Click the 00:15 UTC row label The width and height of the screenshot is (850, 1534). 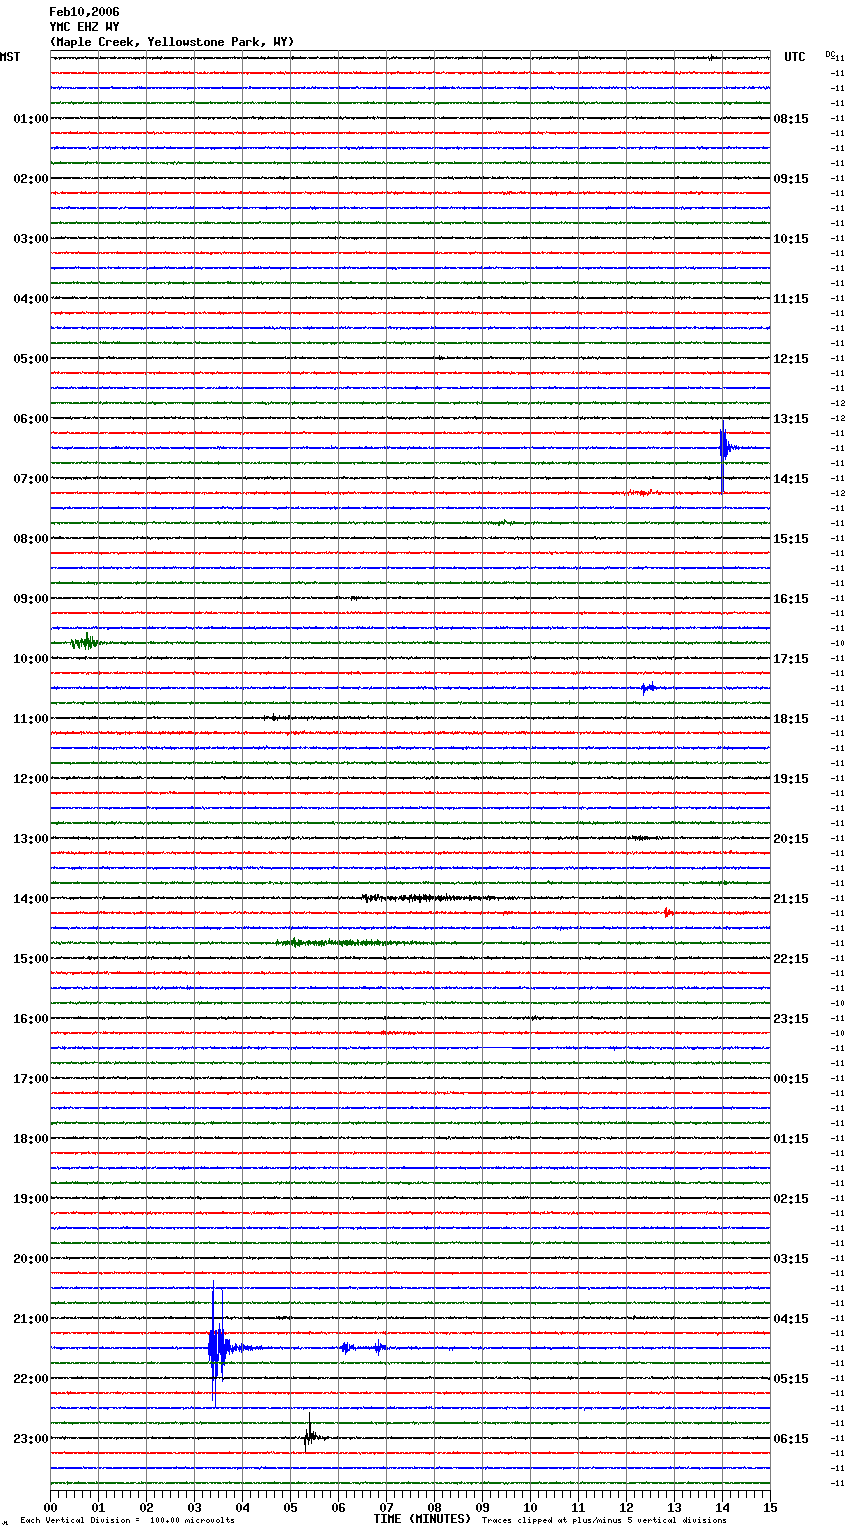(x=791, y=1079)
